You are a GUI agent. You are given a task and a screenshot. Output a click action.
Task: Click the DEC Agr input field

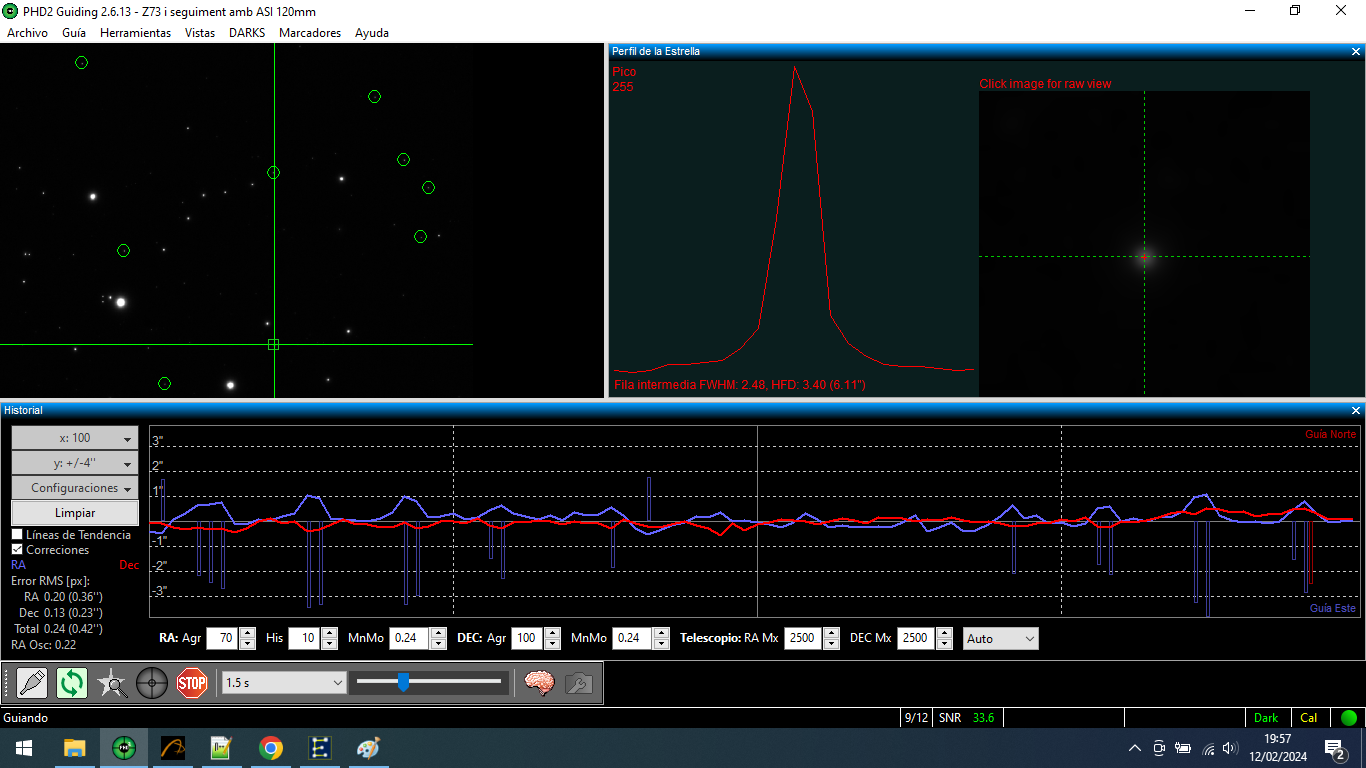click(527, 638)
